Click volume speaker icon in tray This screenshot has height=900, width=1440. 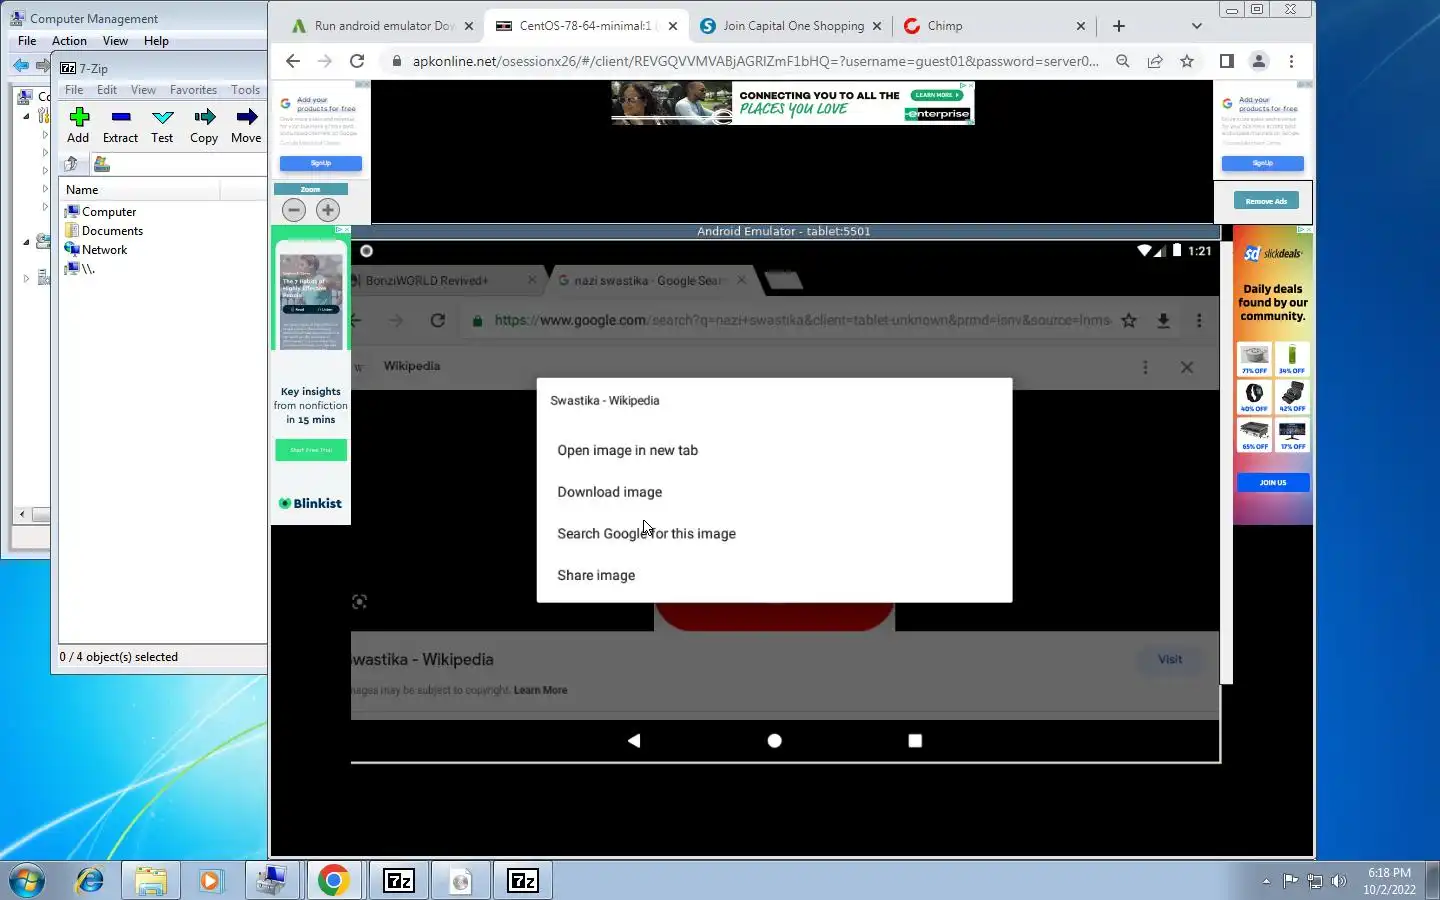tap(1339, 881)
